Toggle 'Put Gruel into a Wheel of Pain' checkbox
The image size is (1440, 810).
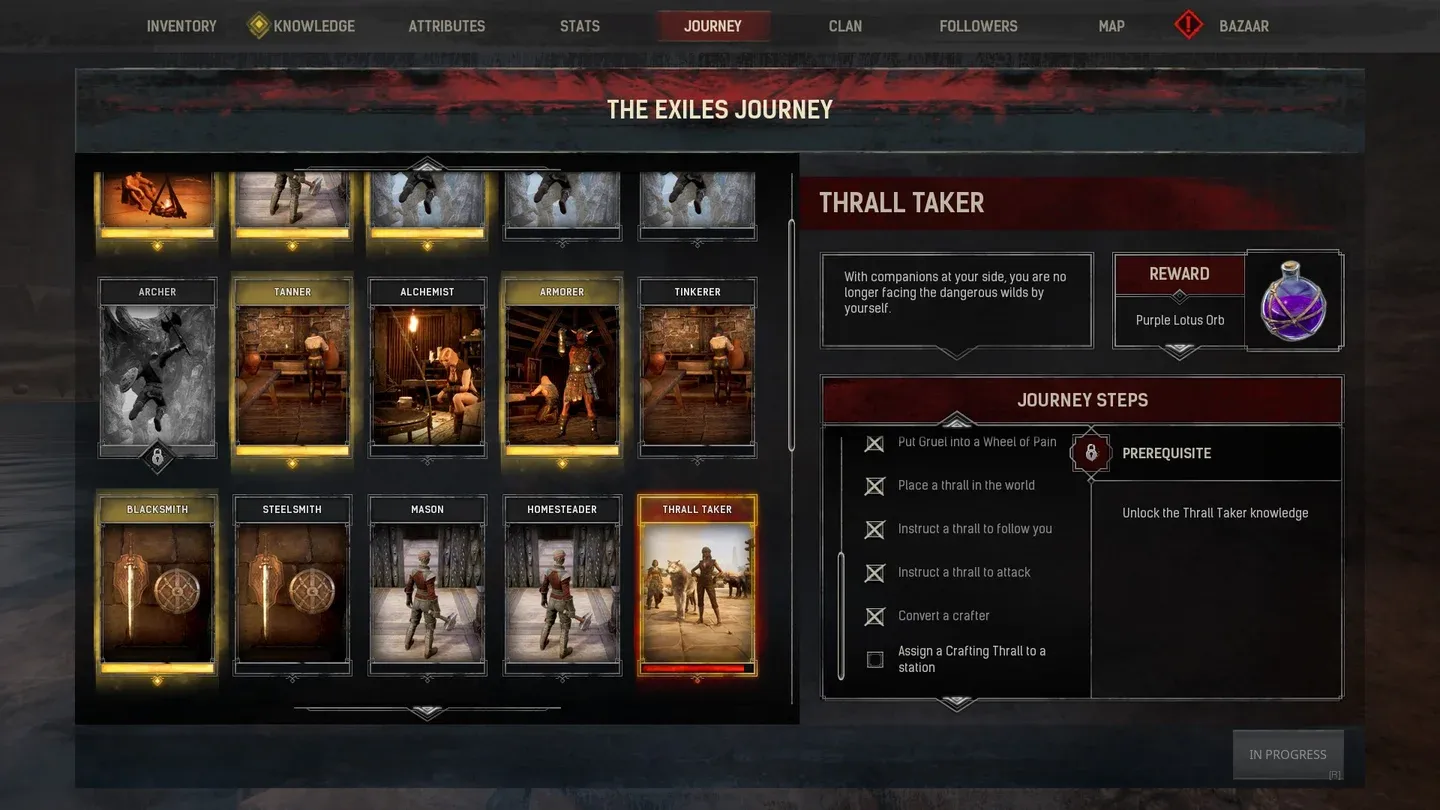875,443
